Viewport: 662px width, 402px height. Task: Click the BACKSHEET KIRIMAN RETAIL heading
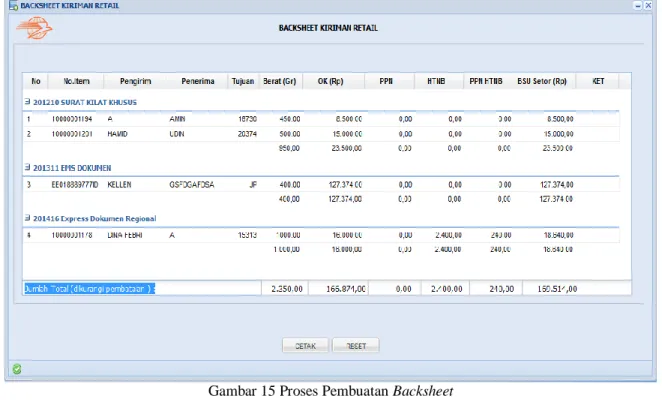coord(328,28)
